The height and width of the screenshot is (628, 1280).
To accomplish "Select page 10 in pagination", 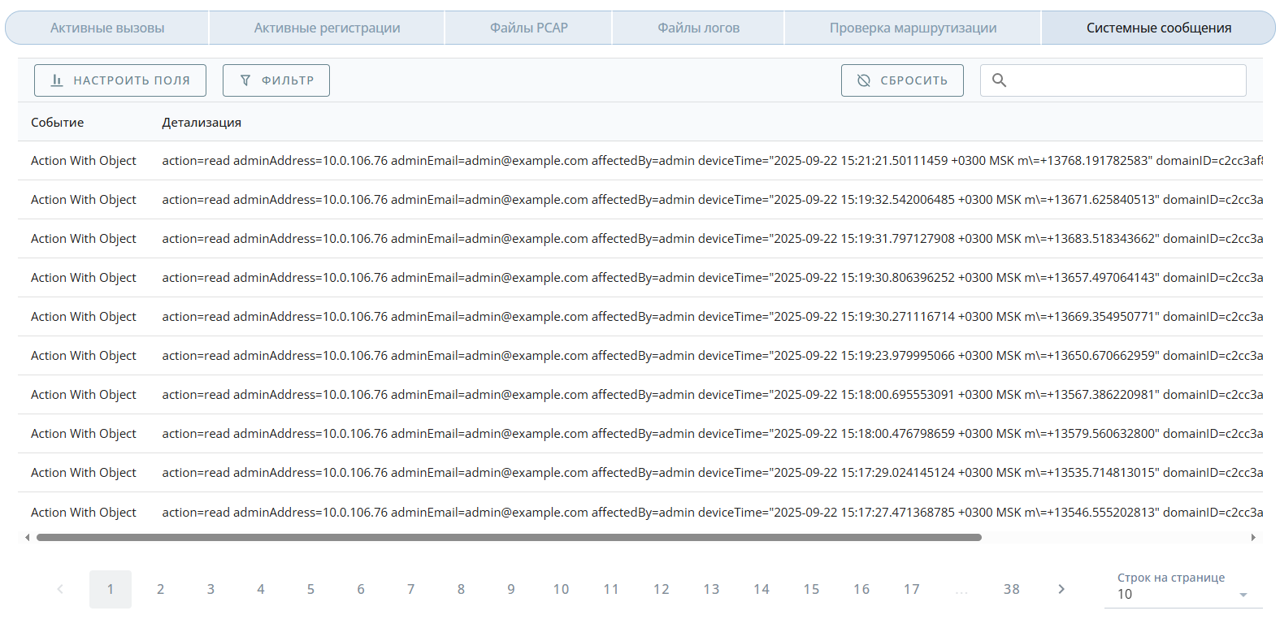I will pos(560,589).
